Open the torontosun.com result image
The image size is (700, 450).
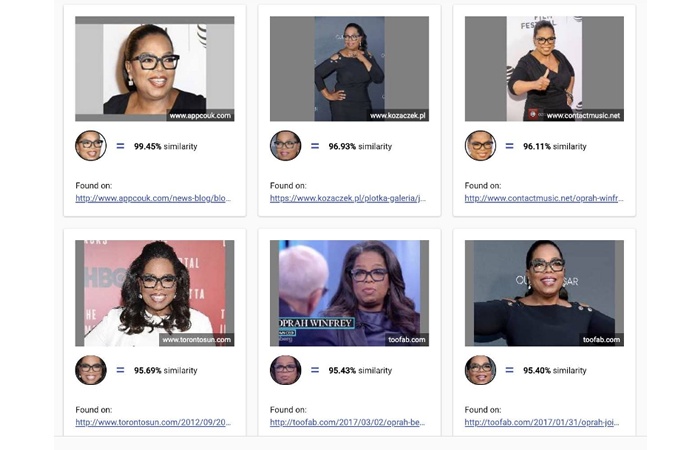(x=154, y=293)
